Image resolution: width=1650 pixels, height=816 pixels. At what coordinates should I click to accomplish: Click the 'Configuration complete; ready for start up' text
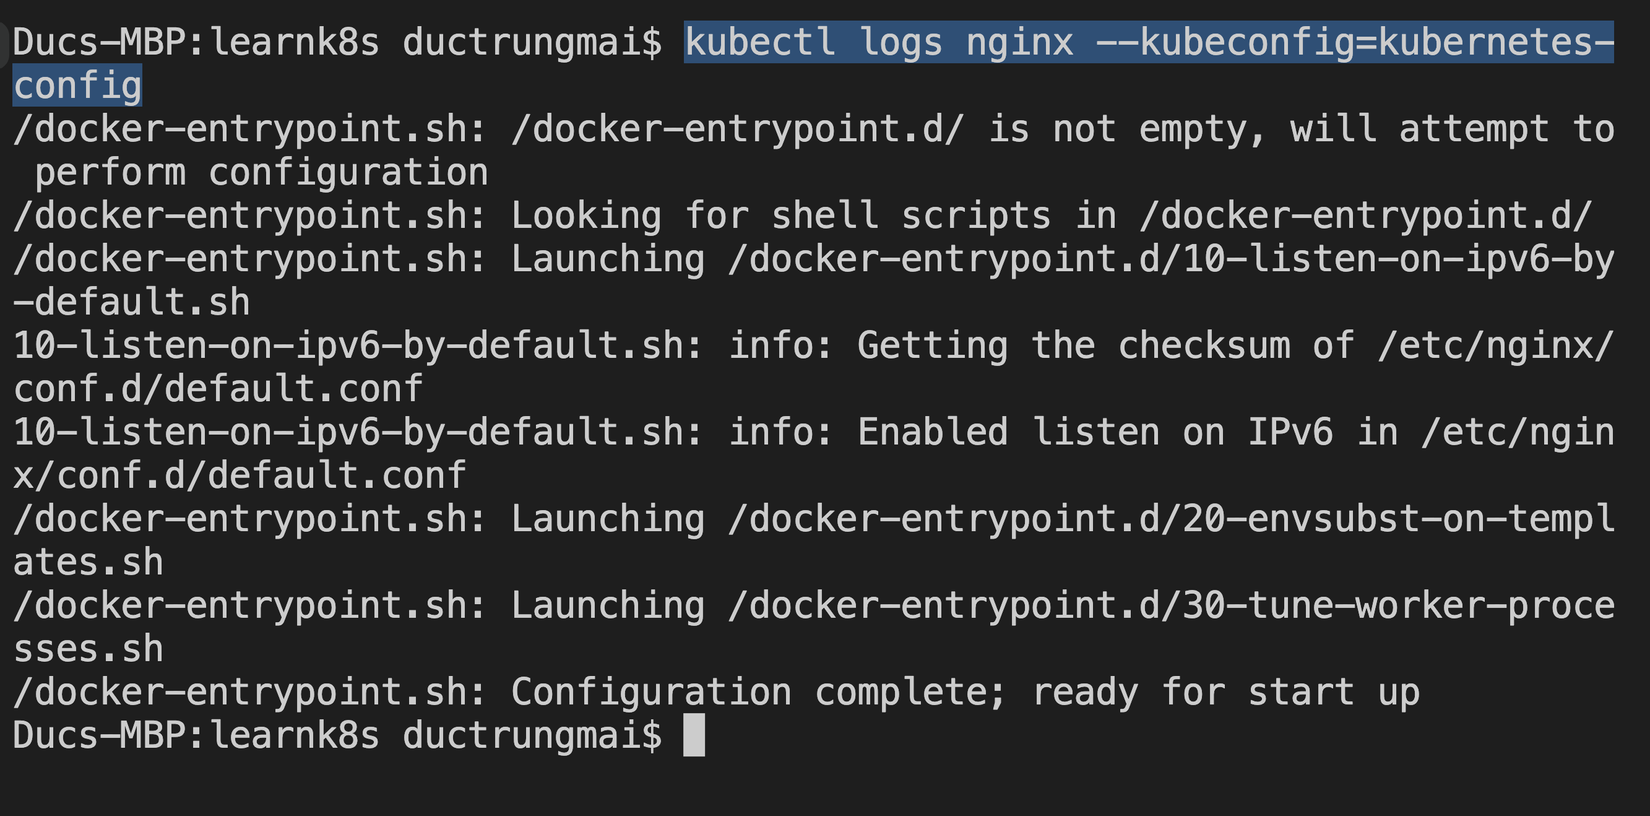[x=965, y=693]
